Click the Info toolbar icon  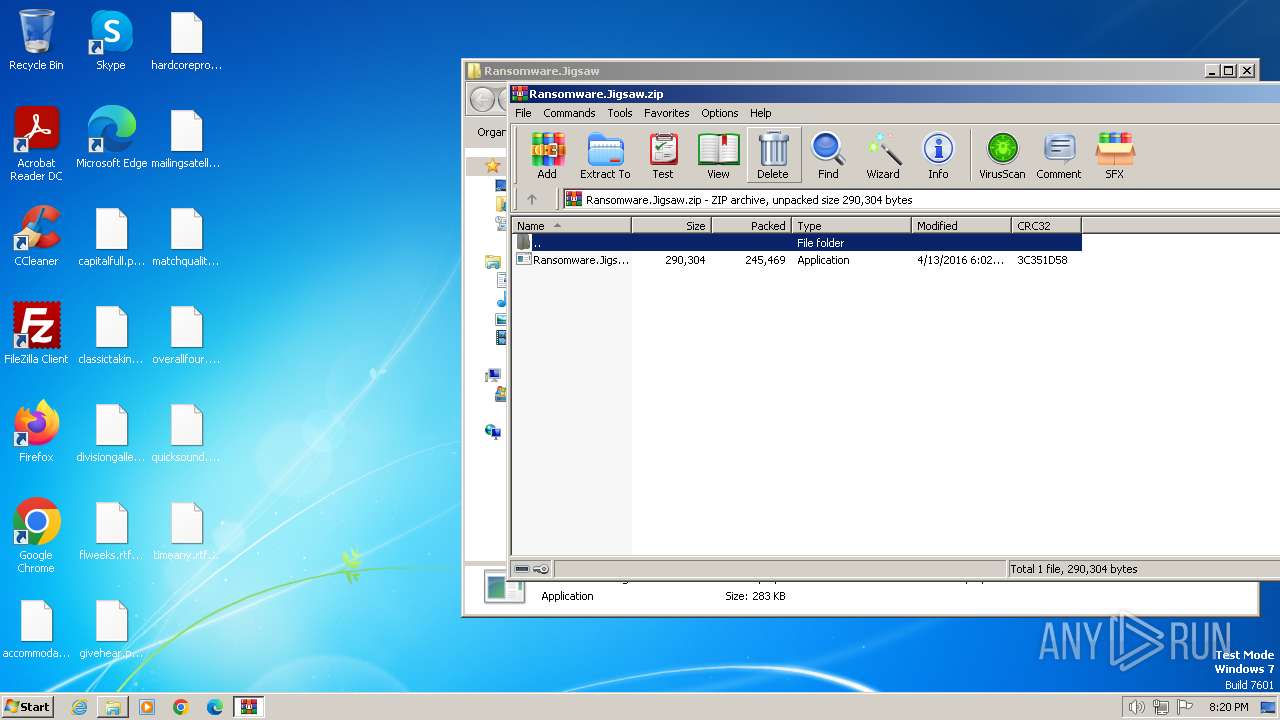click(x=938, y=155)
